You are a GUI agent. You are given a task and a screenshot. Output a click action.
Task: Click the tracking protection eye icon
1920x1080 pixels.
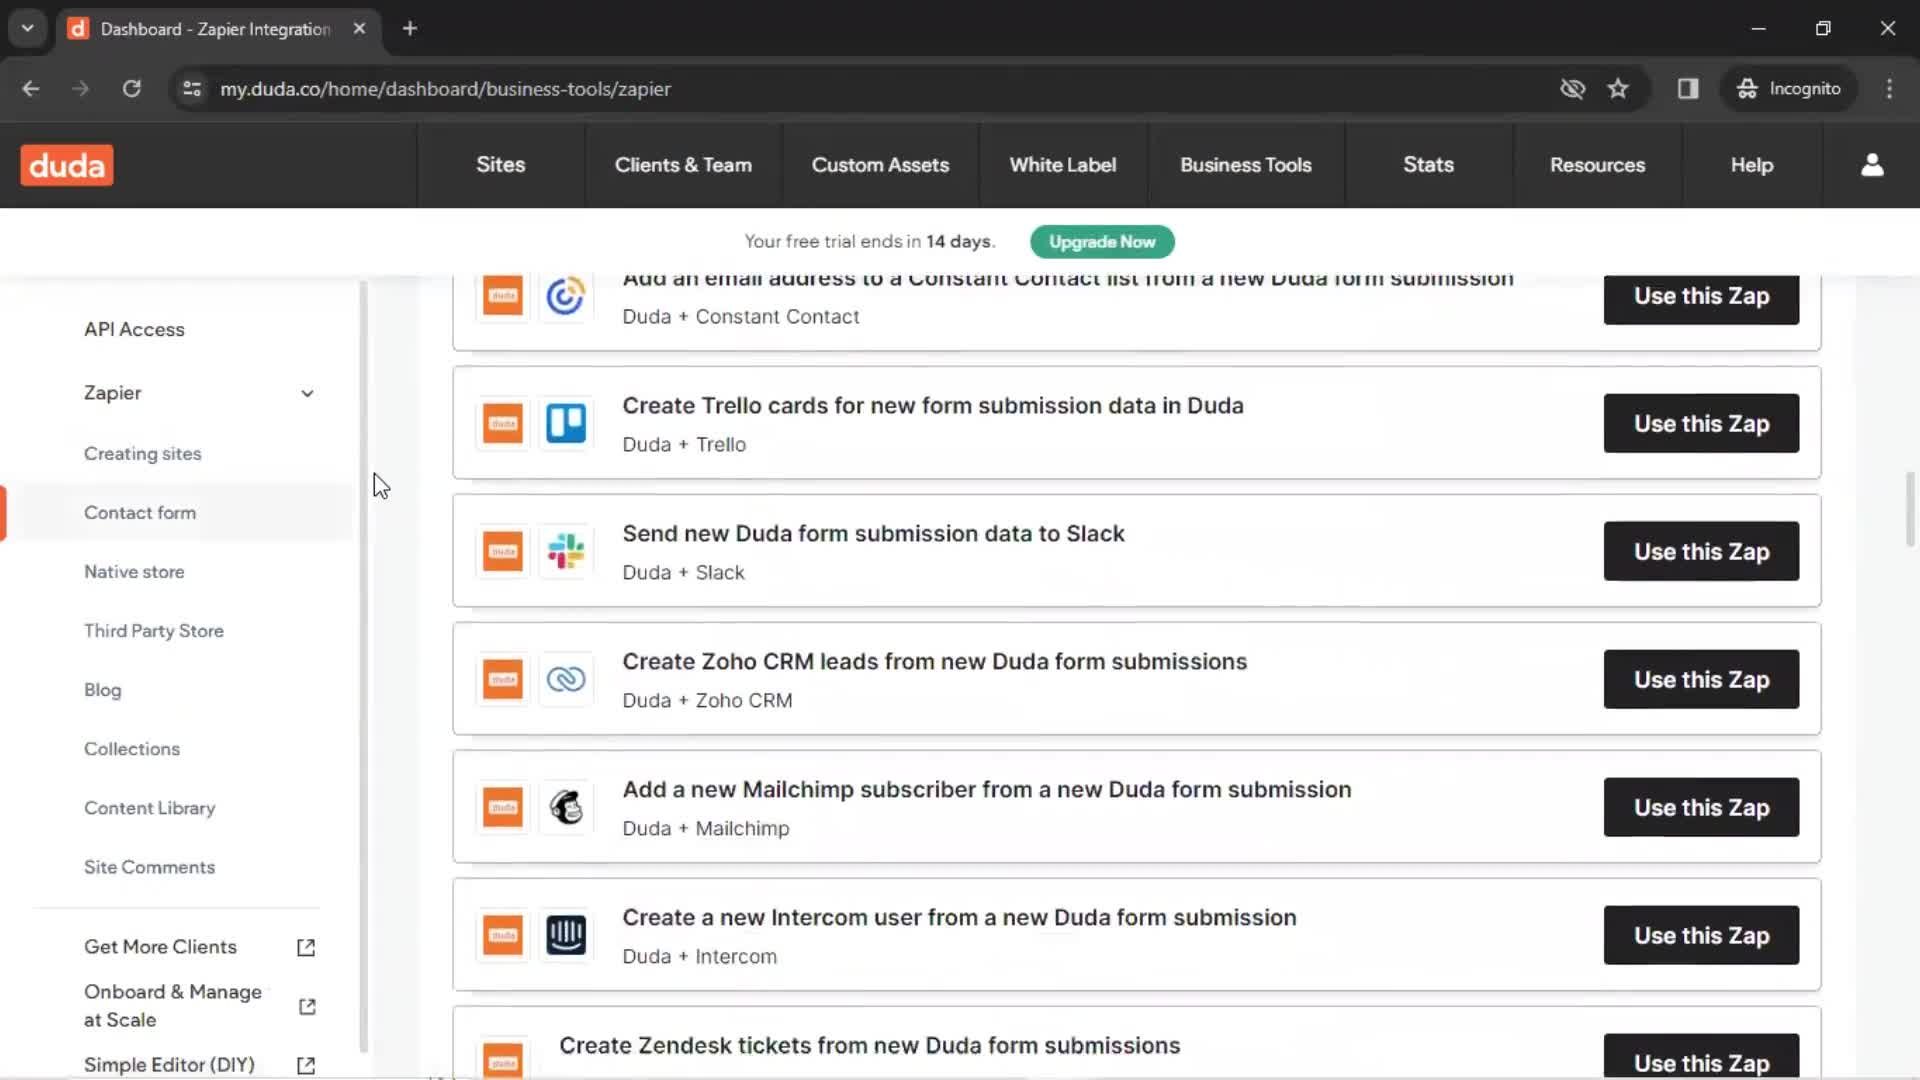click(x=1572, y=88)
